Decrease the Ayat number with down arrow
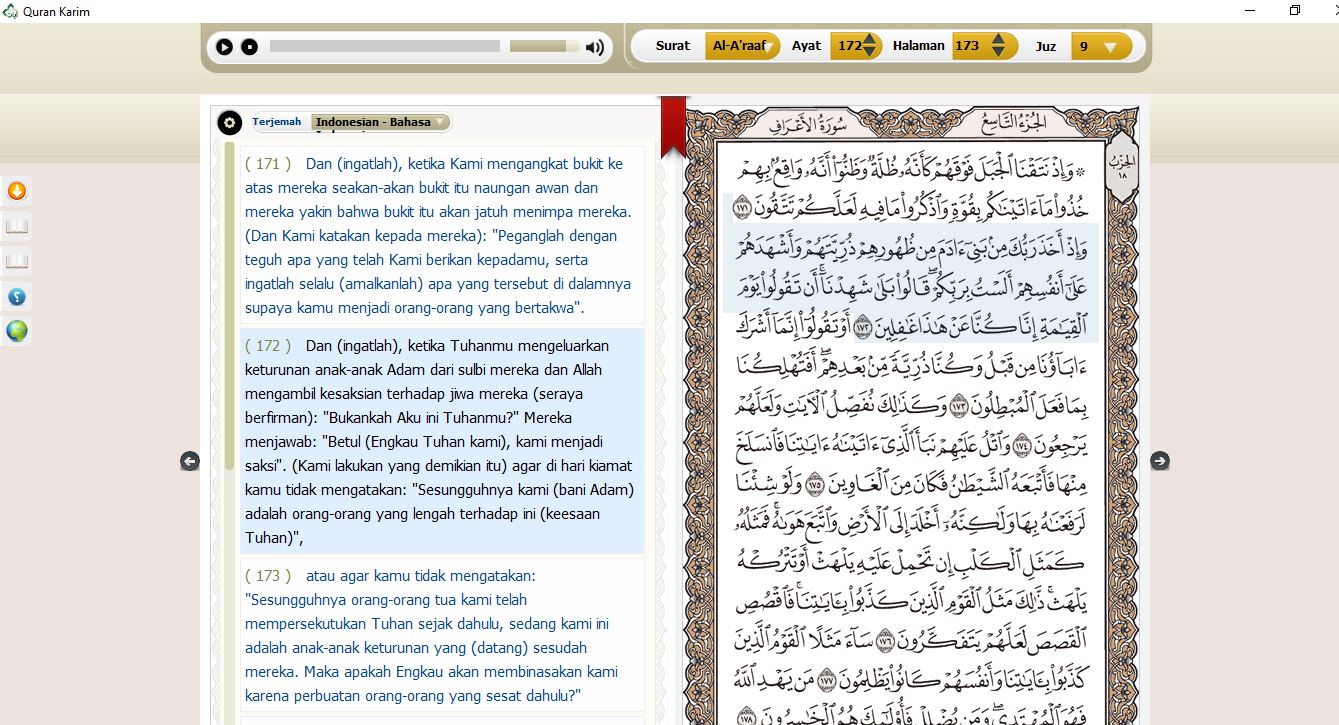Viewport: 1339px width, 725px height. (x=870, y=52)
